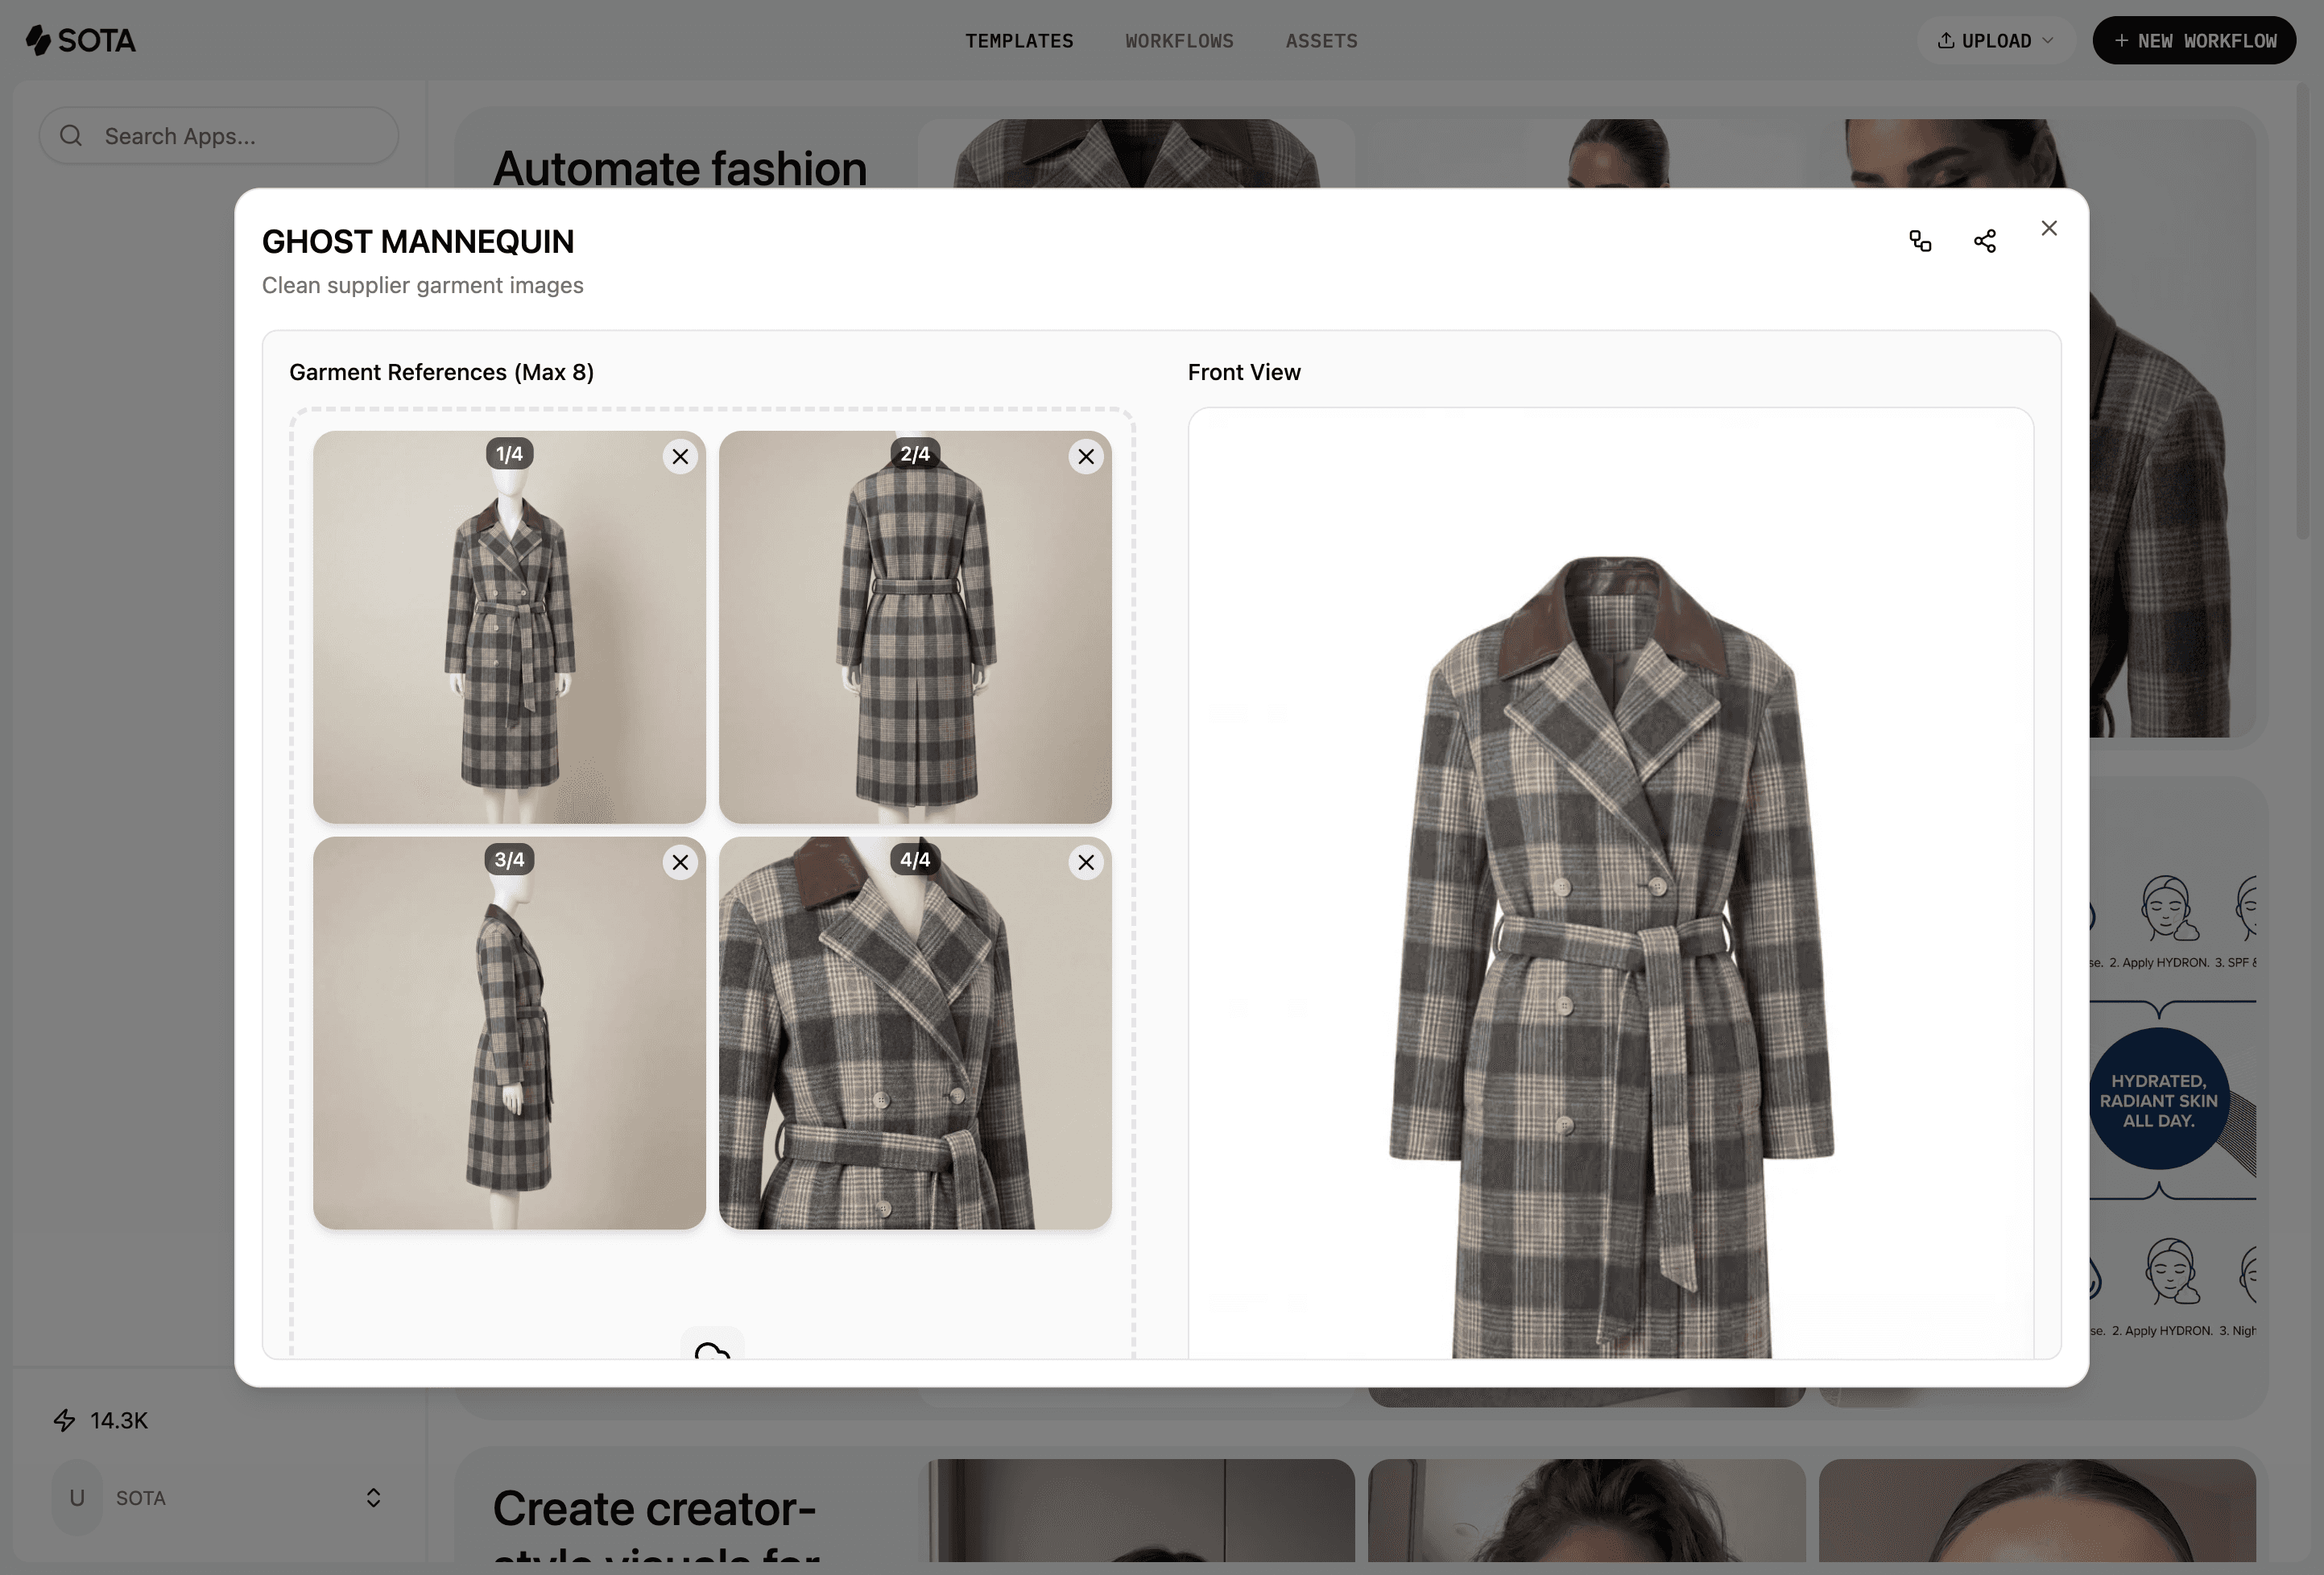Expand the SOTA workspace switcher
The height and width of the screenshot is (1575, 2324).
pos(373,1497)
